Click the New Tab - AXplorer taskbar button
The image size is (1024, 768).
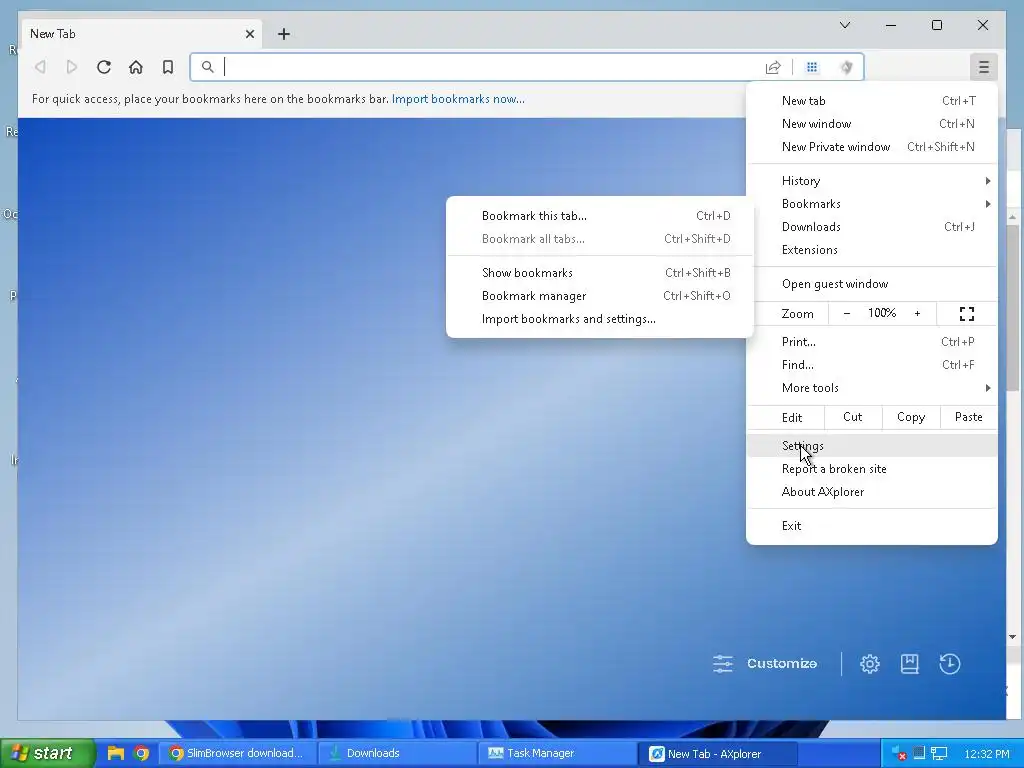pos(718,753)
